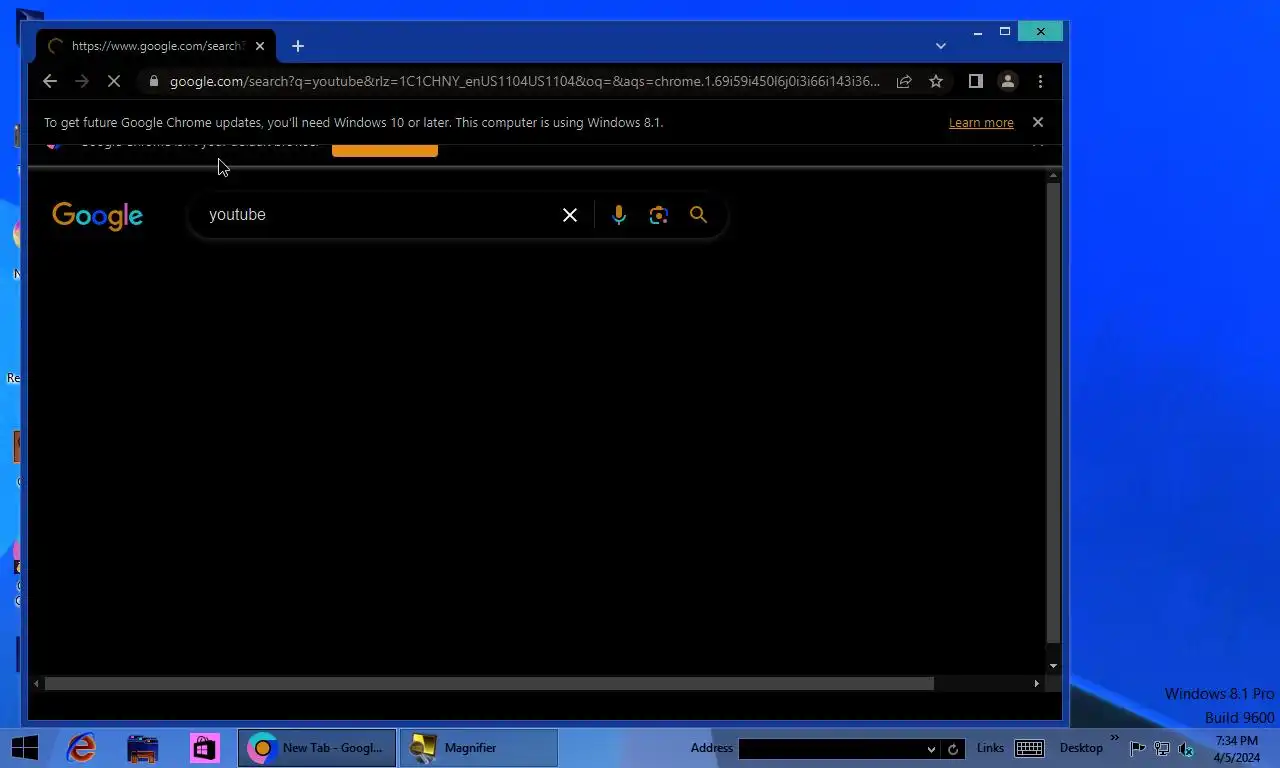Open File Explorer from taskbar
The height and width of the screenshot is (768, 1280).
(143, 748)
